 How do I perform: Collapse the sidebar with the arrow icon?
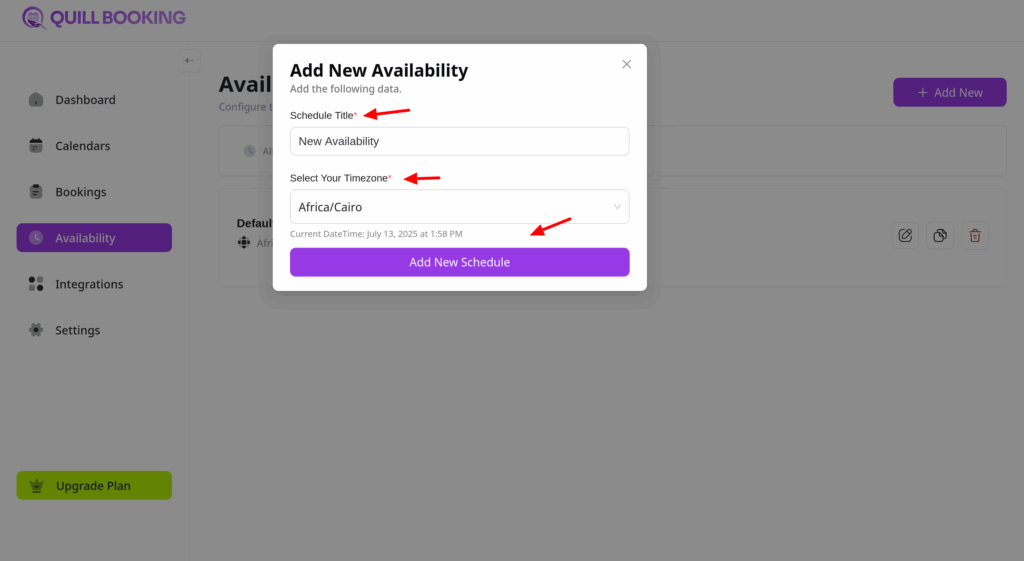(x=189, y=61)
